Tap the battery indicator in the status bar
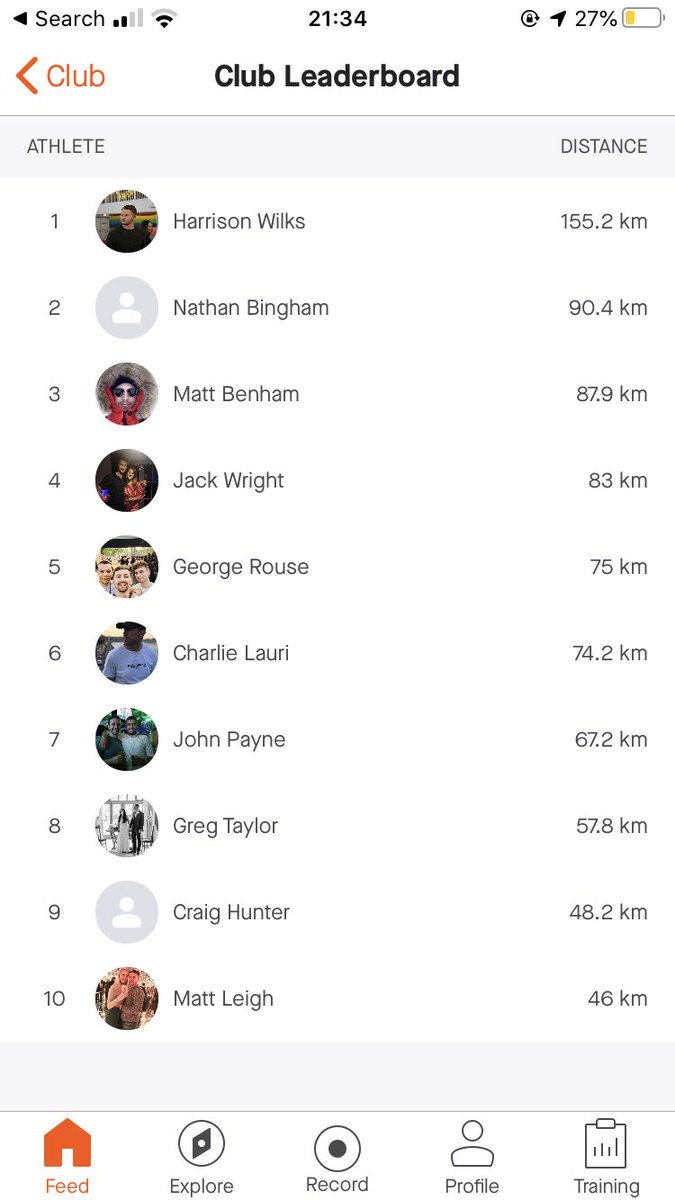 pos(643,18)
